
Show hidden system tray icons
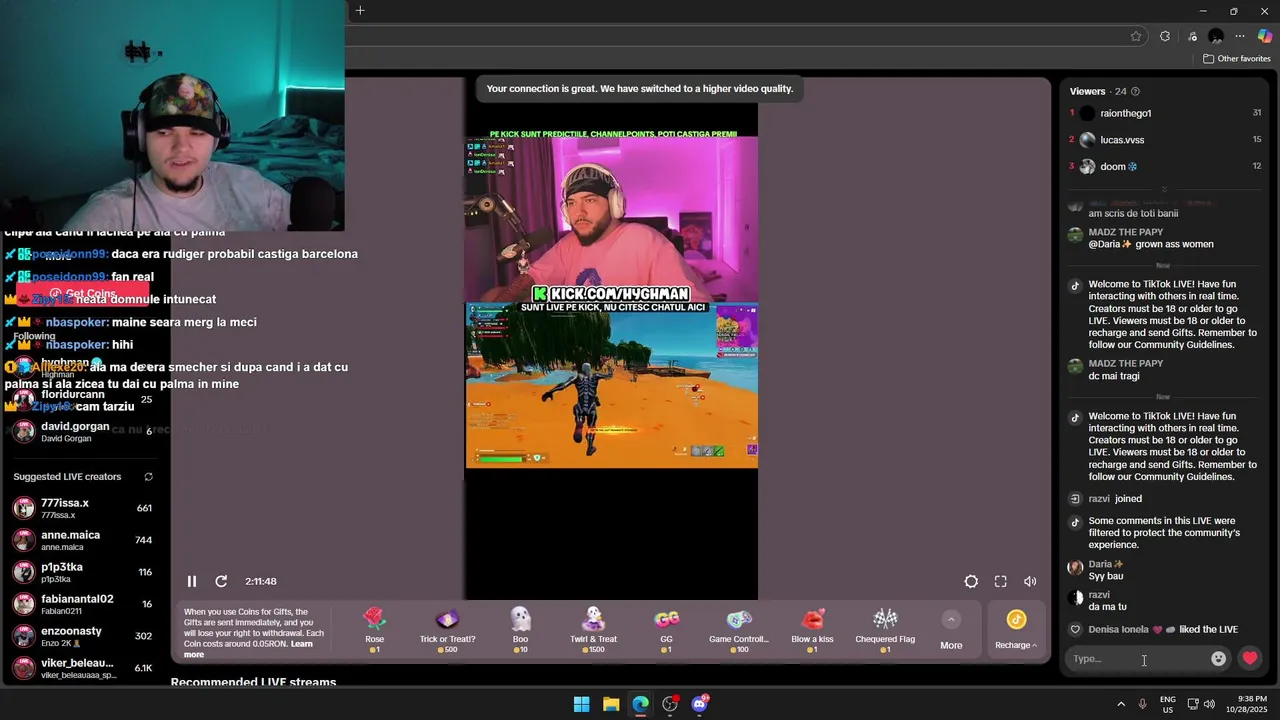point(1120,704)
